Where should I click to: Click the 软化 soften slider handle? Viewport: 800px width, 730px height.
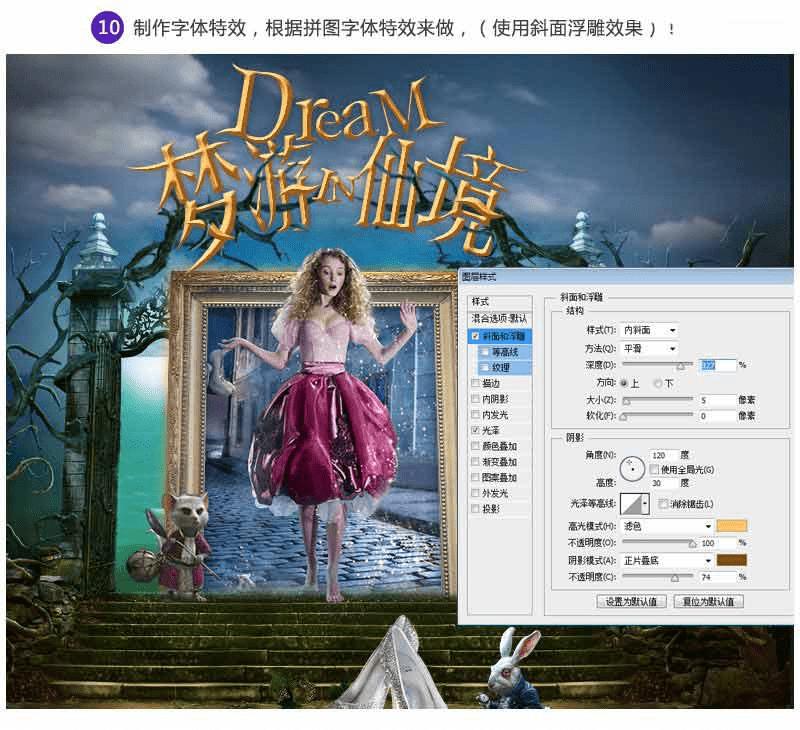pyautogui.click(x=623, y=417)
